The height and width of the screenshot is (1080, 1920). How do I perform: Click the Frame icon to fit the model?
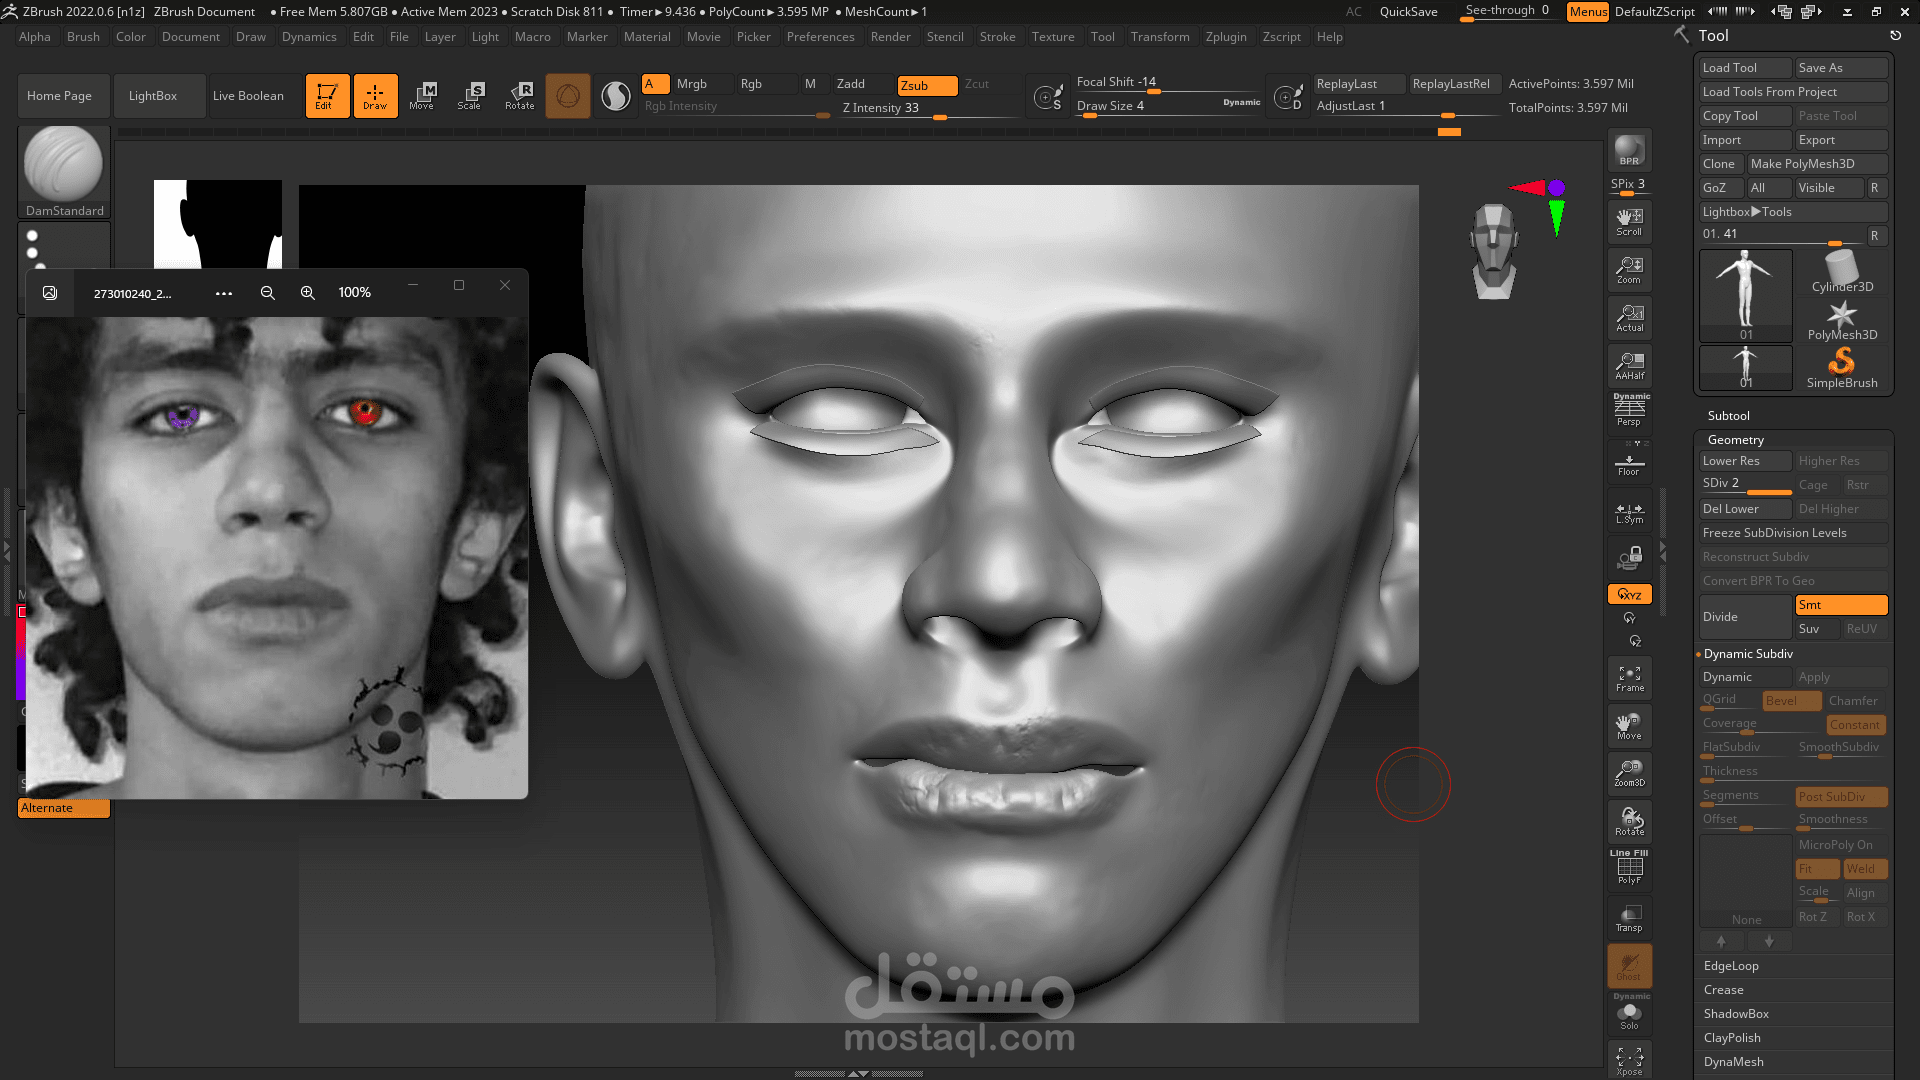coord(1629,677)
